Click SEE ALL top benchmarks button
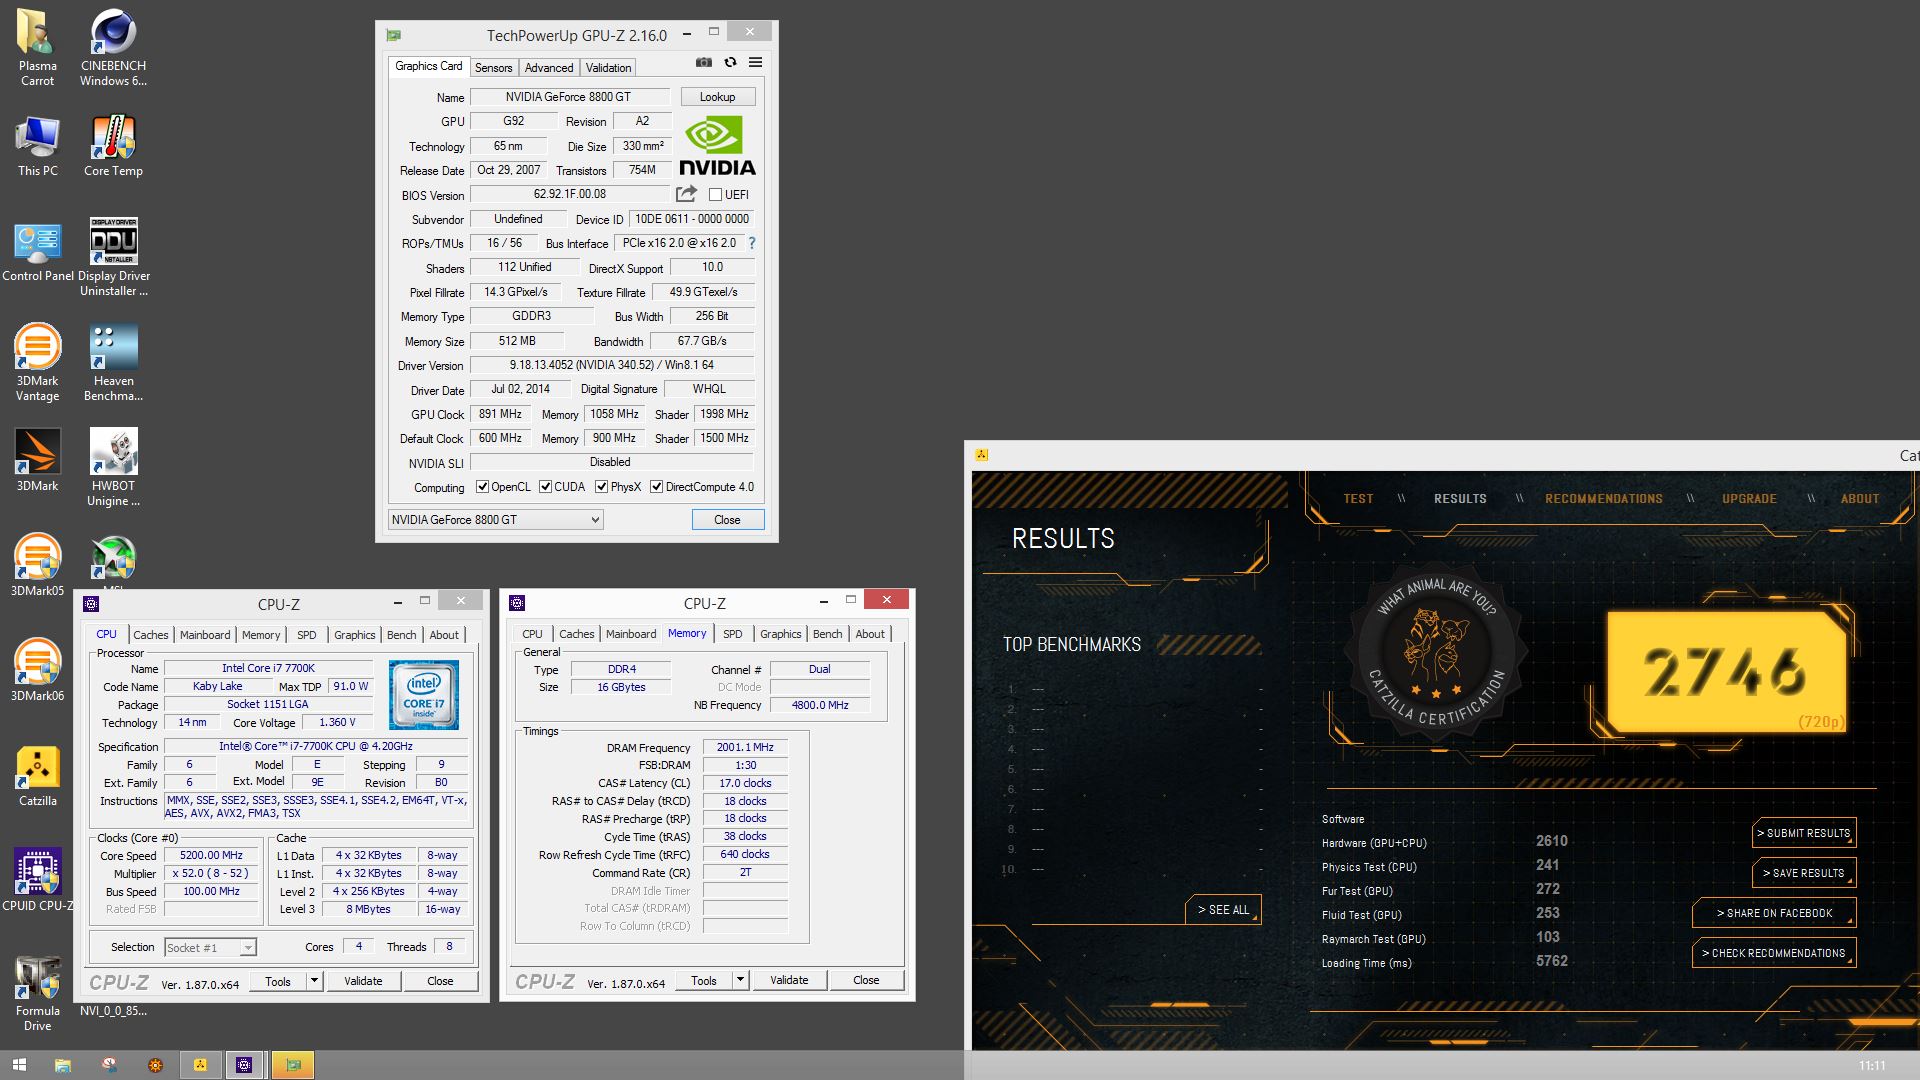Image resolution: width=1920 pixels, height=1080 pixels. pos(1223,910)
